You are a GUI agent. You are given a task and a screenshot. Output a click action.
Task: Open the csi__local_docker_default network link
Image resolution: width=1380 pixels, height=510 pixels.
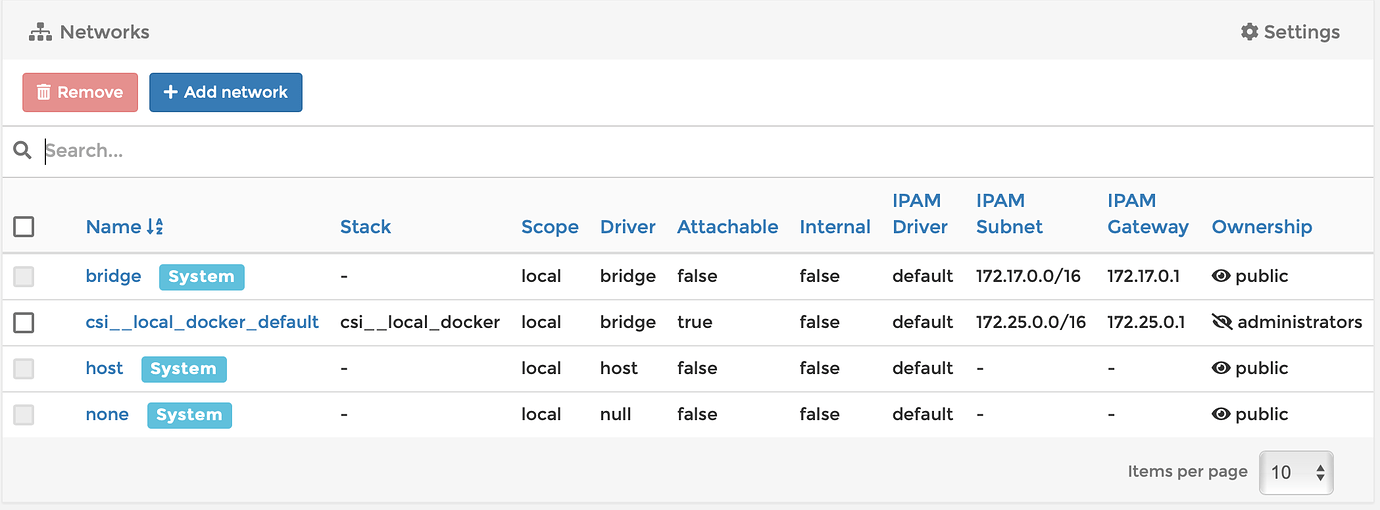point(202,322)
